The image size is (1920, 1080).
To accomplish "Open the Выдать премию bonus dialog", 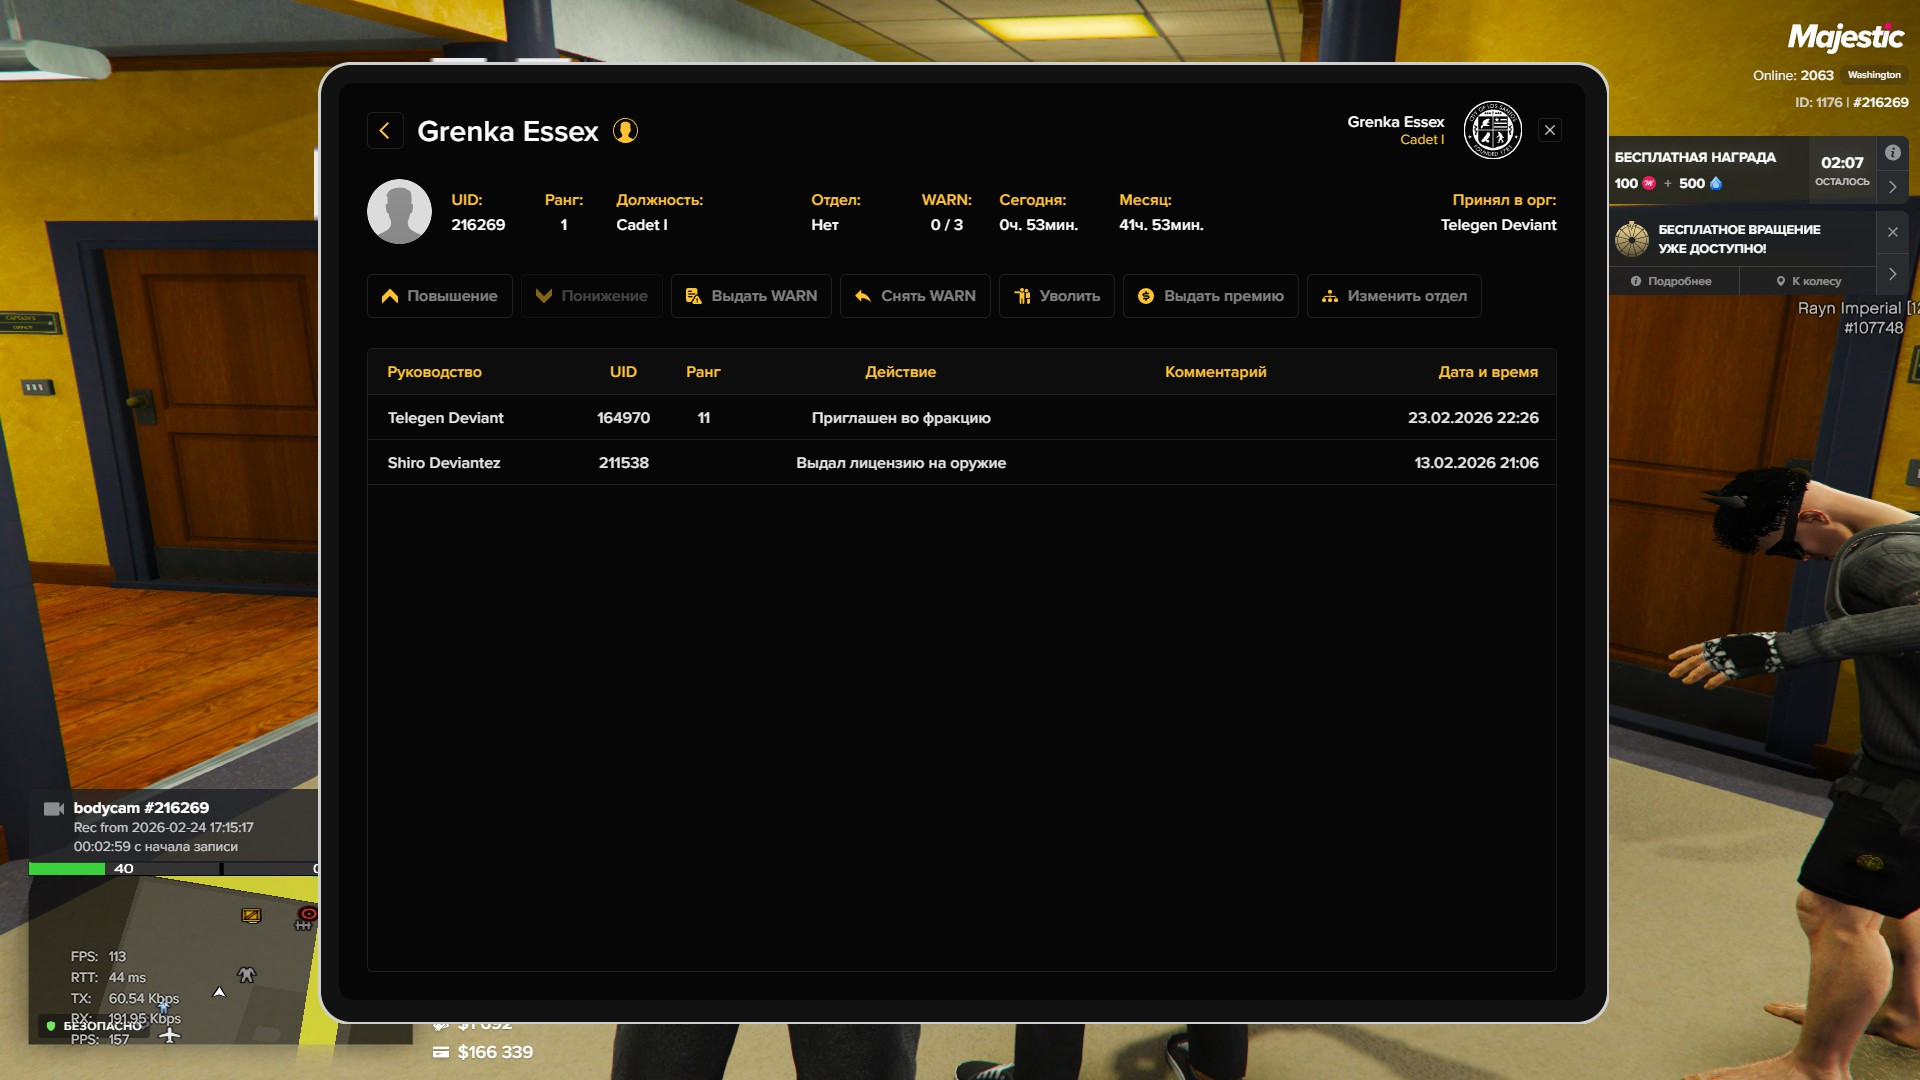I will pos(1210,296).
